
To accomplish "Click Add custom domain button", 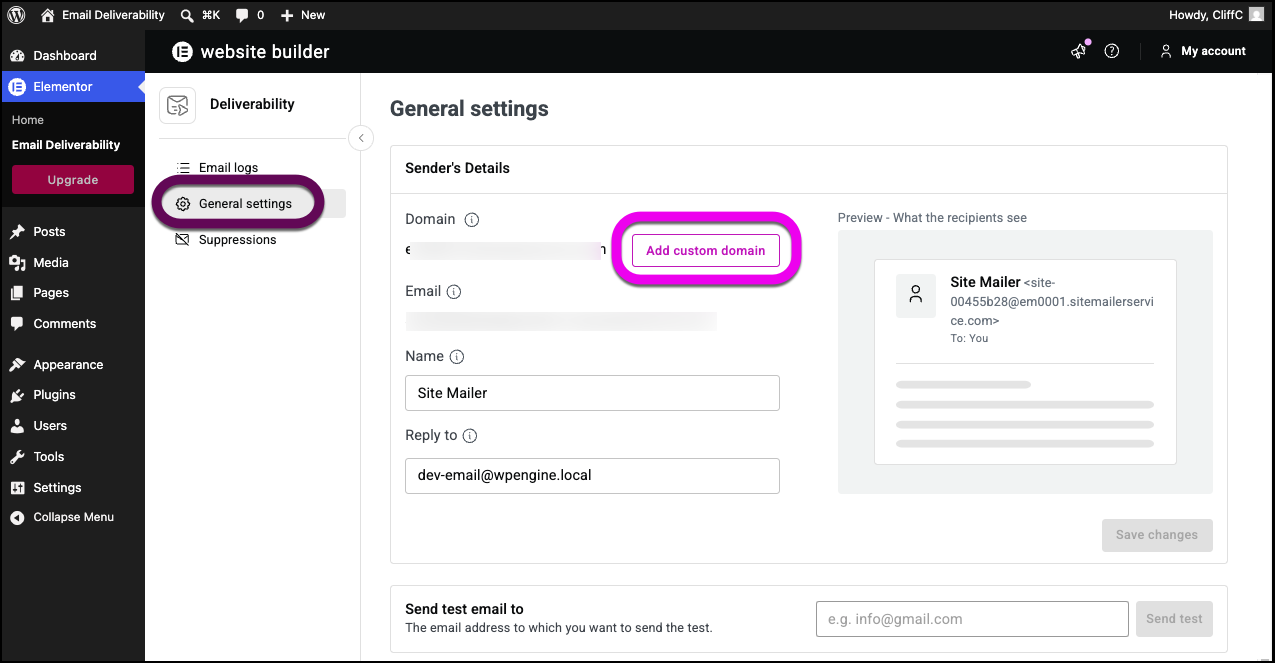I will pyautogui.click(x=706, y=251).
